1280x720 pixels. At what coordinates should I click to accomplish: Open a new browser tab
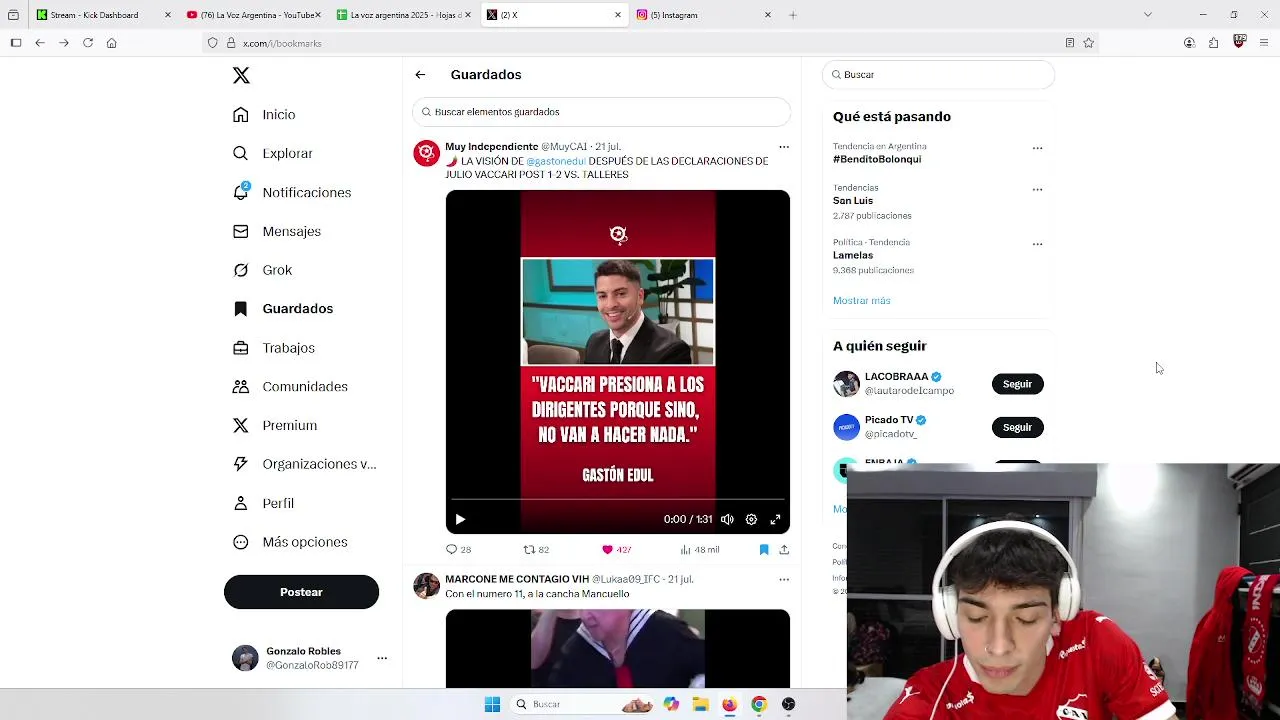(793, 15)
